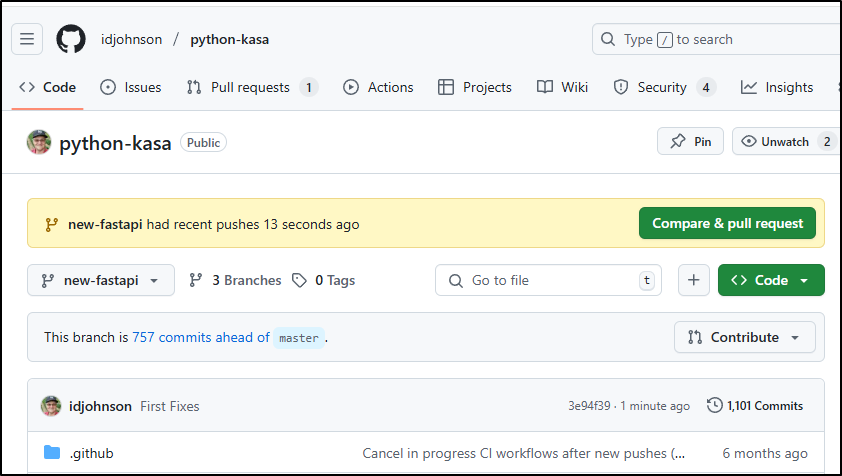
Task: Click the branch icon beside 3 Branches
Action: click(x=196, y=280)
